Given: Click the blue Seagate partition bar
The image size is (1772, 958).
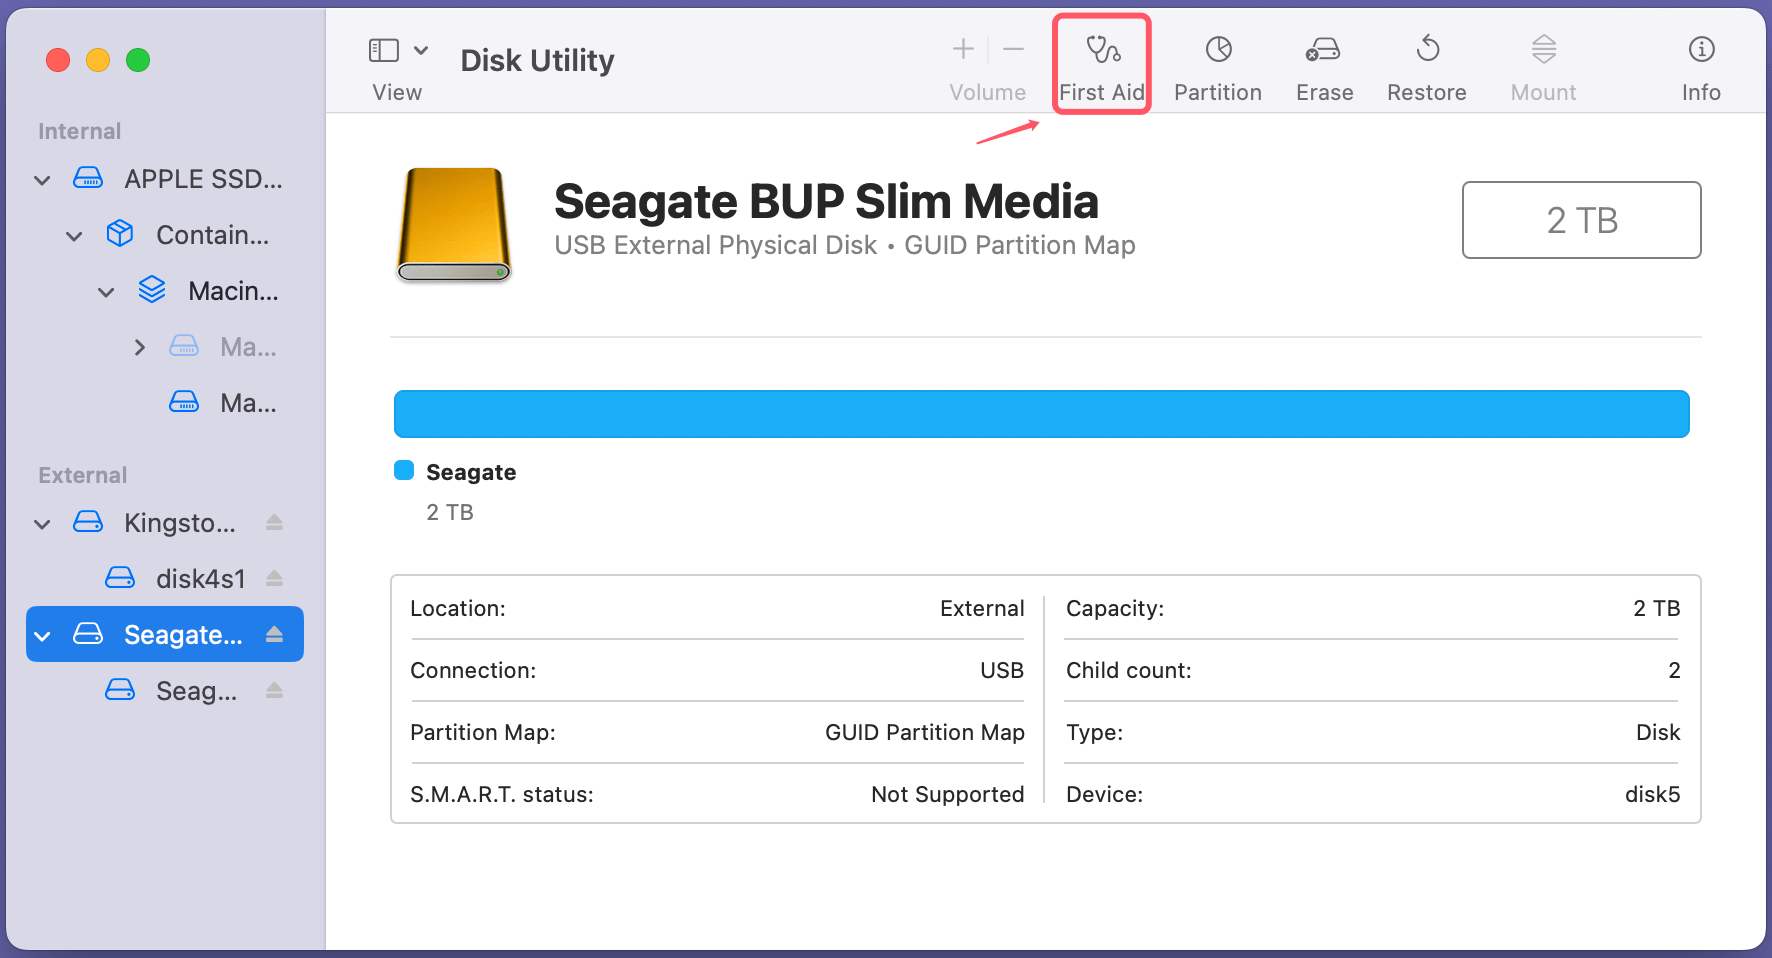Looking at the screenshot, I should click(x=1040, y=413).
